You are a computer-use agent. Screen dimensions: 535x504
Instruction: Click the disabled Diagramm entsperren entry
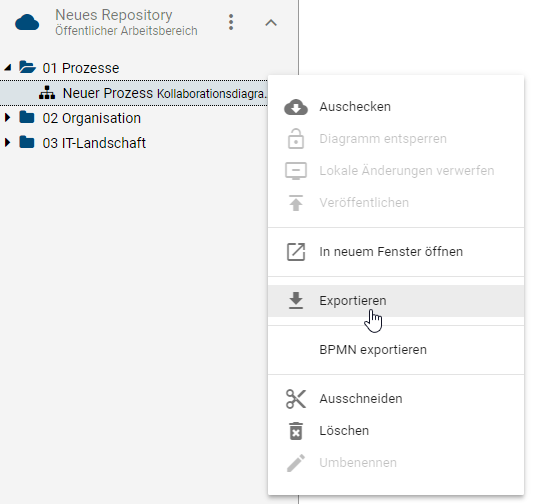[396, 139]
